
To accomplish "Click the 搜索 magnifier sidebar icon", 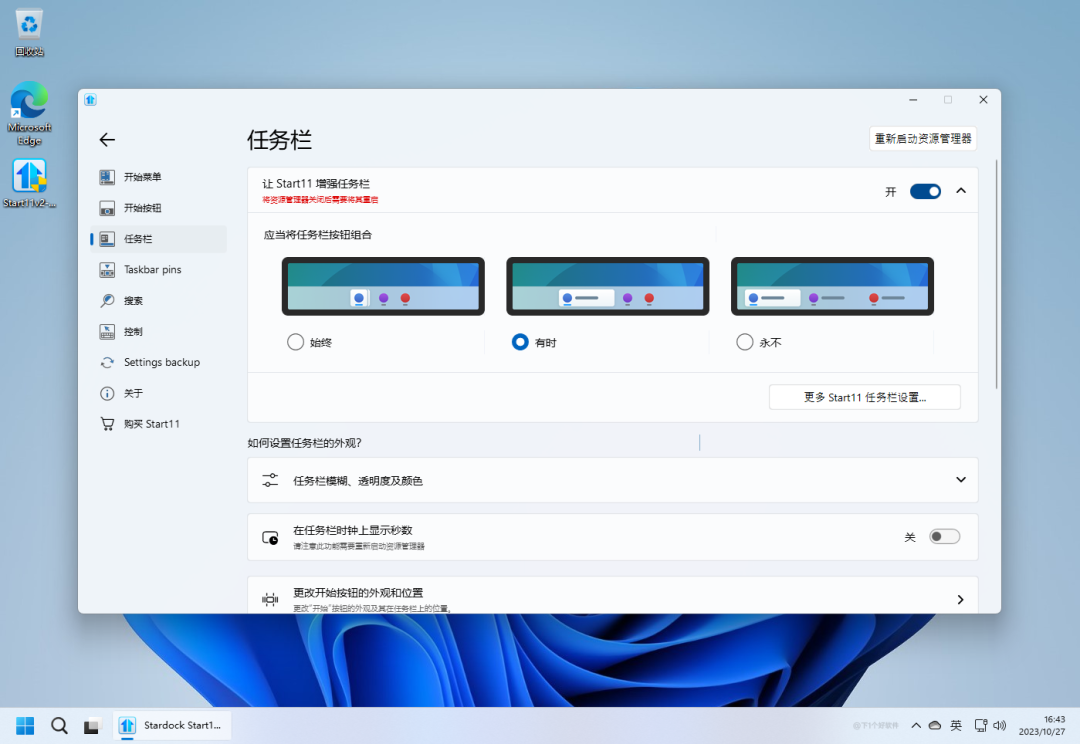I will (107, 300).
